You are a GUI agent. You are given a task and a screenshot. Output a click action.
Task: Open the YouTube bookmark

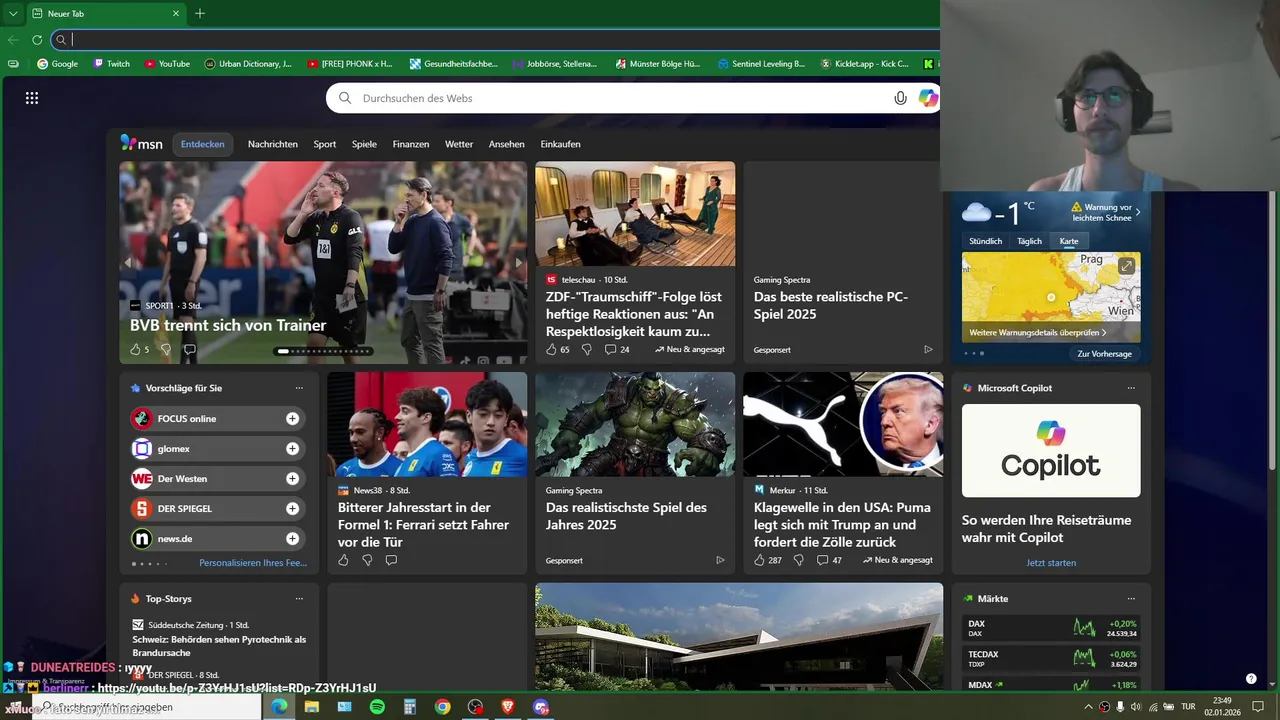tap(167, 64)
